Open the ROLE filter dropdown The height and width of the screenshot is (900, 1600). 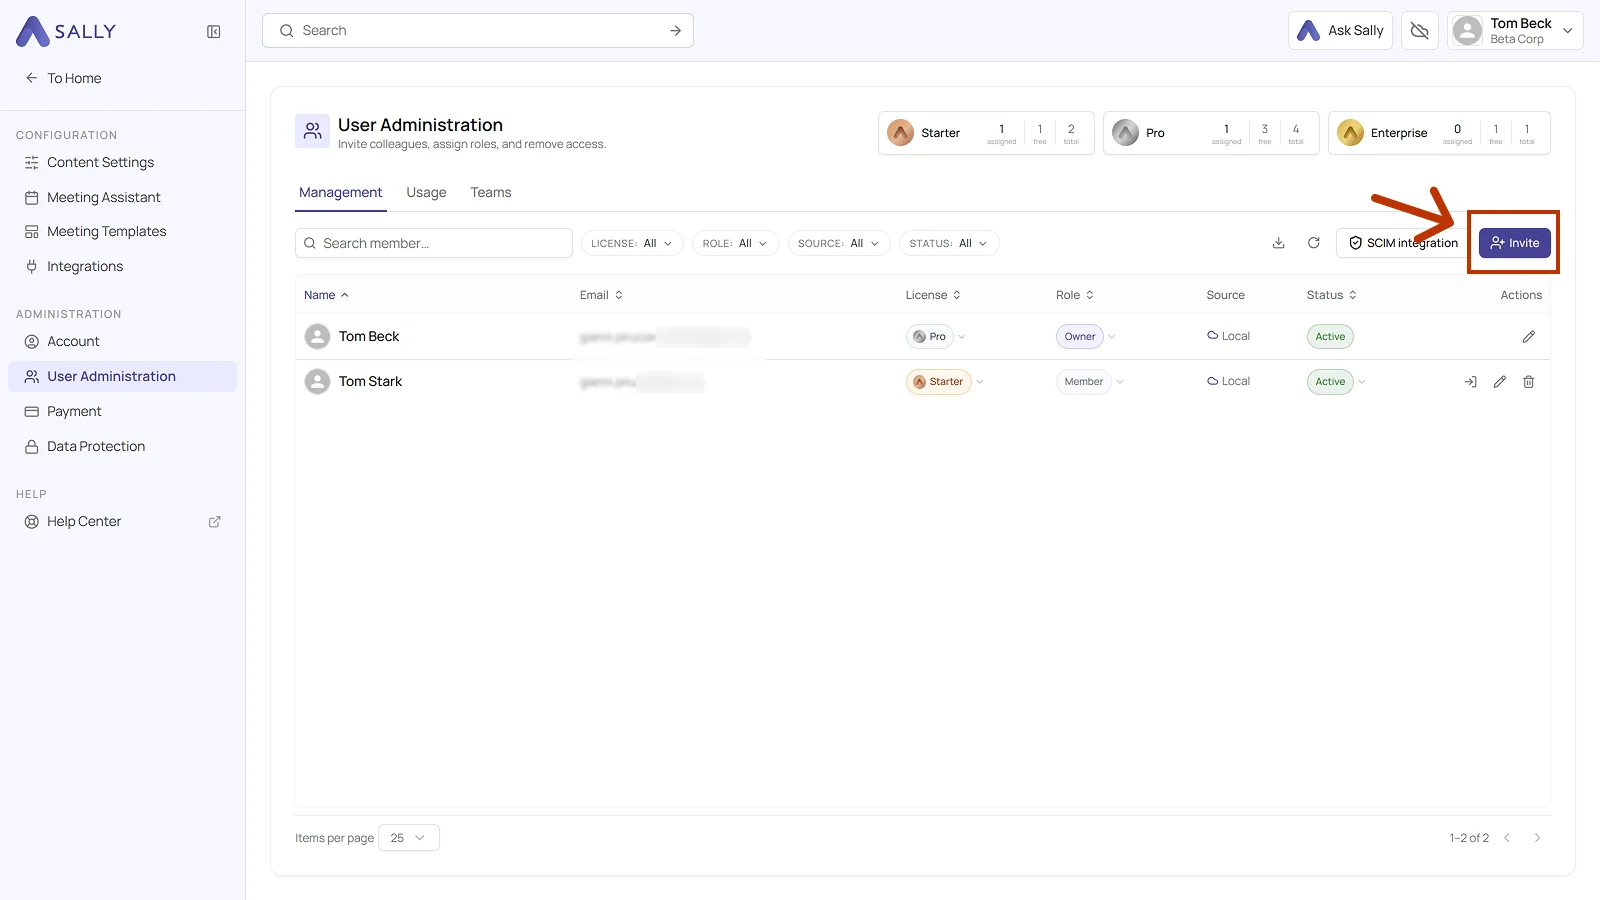735,243
